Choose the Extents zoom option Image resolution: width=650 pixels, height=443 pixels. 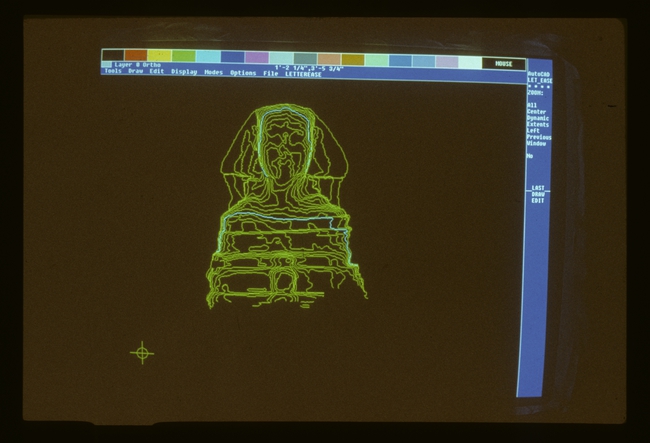[538, 125]
